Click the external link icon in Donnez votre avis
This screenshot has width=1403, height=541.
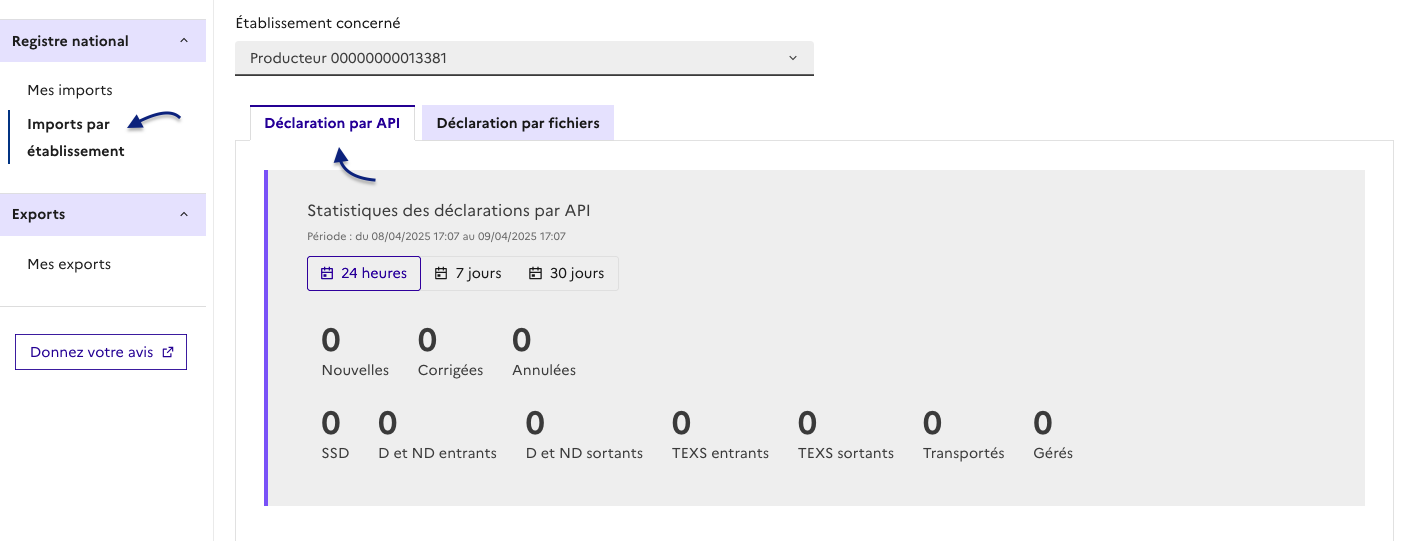pyautogui.click(x=168, y=352)
